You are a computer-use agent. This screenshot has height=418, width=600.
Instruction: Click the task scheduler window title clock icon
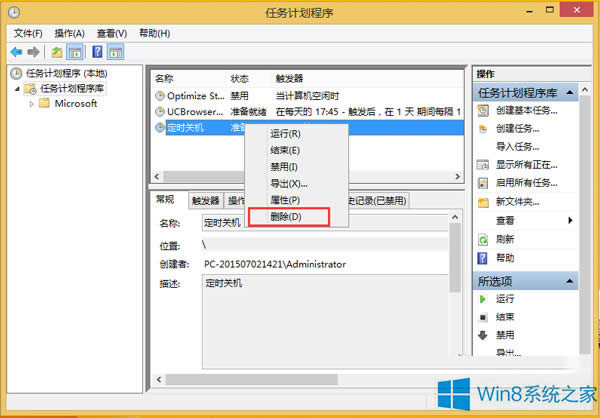point(14,13)
